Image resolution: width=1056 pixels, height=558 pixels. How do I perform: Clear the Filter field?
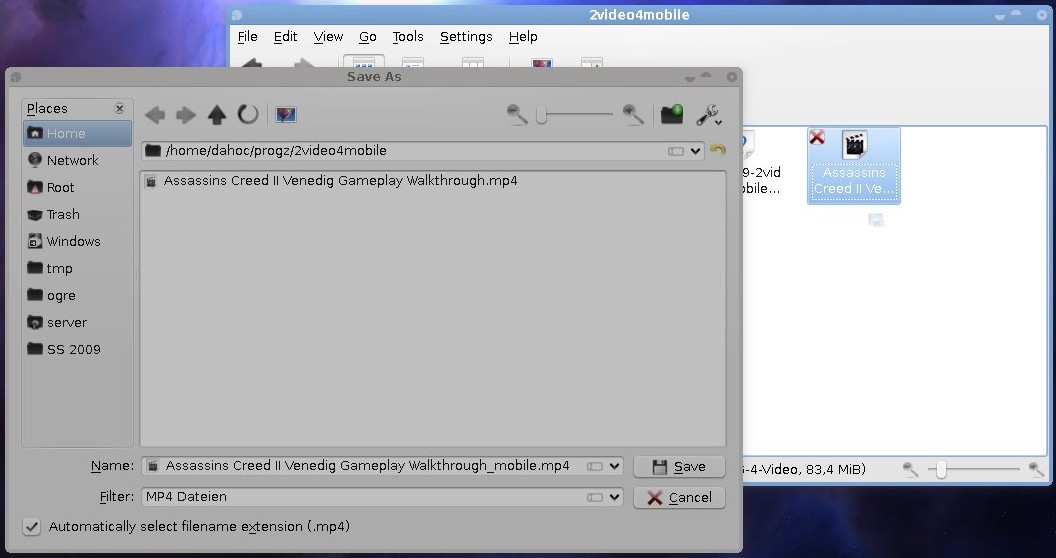594,497
